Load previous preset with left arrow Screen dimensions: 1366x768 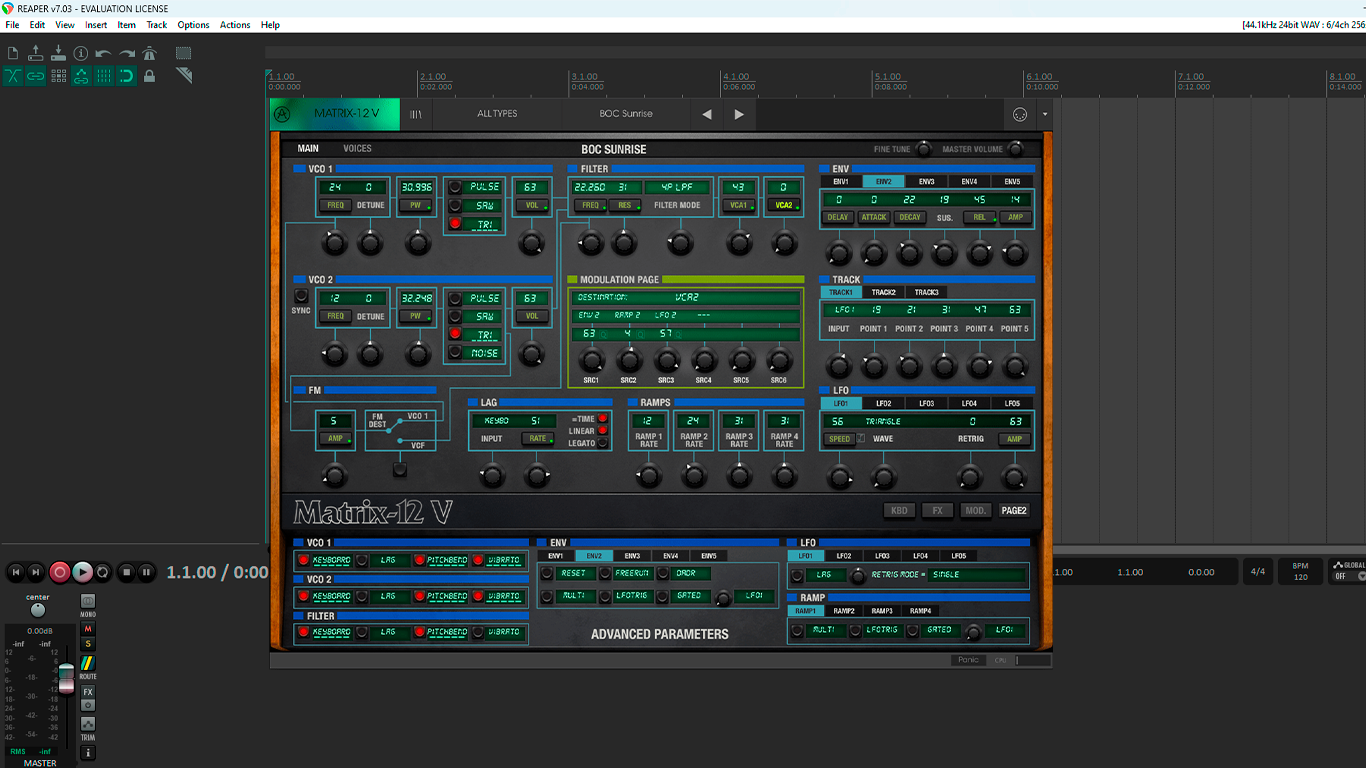tap(707, 114)
